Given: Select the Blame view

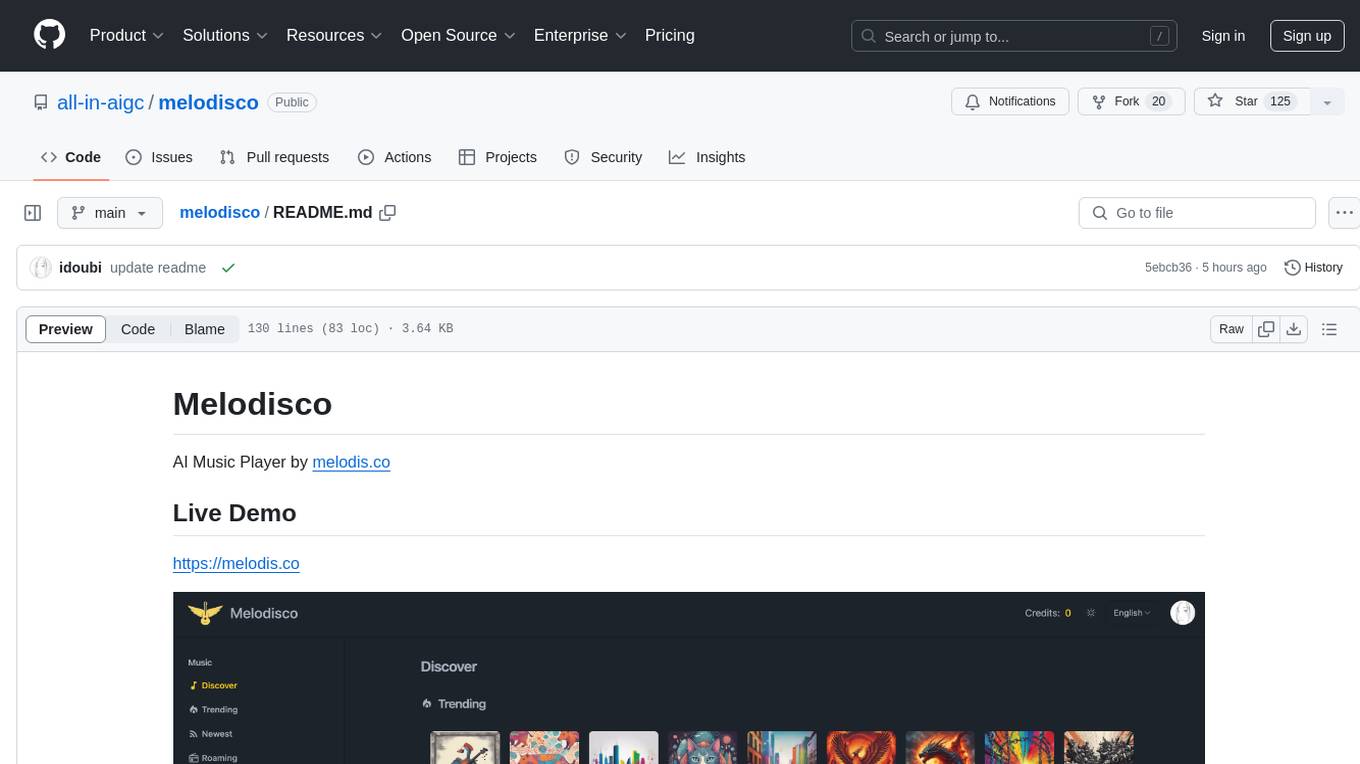Looking at the screenshot, I should pyautogui.click(x=205, y=329).
